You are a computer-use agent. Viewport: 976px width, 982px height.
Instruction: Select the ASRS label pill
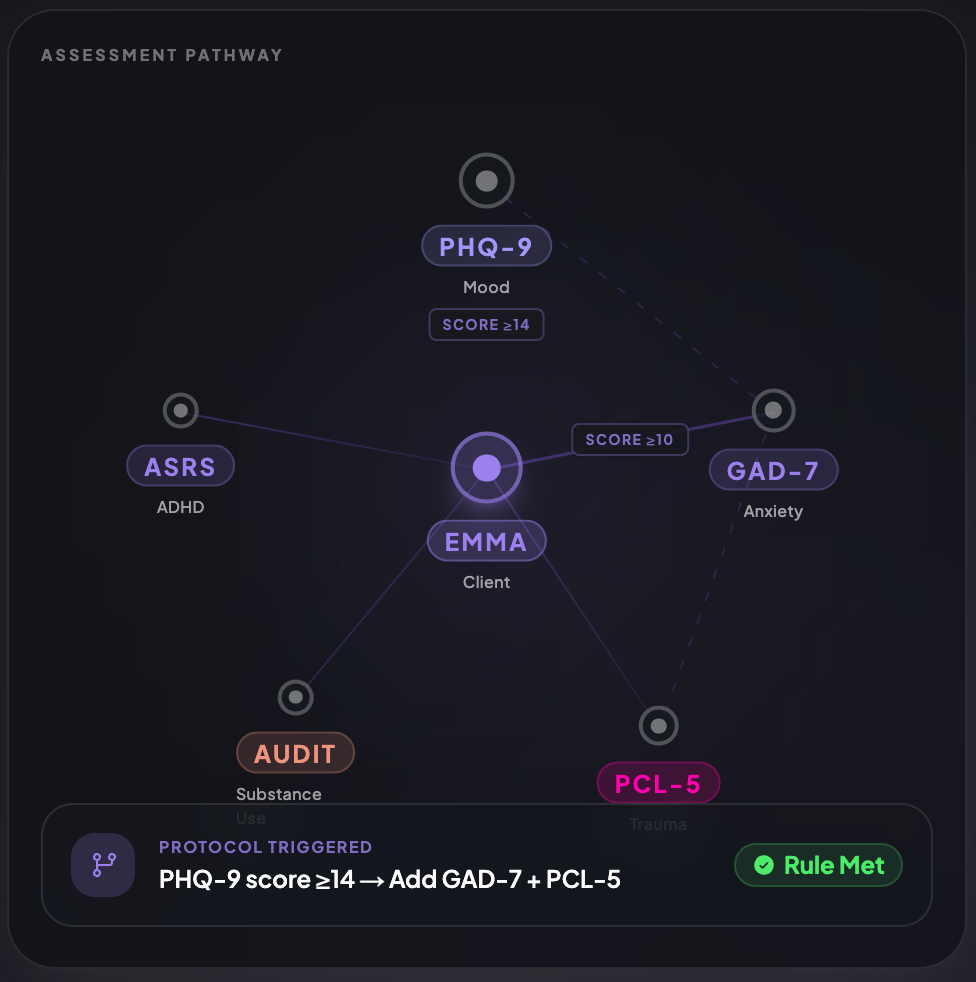[180, 466]
